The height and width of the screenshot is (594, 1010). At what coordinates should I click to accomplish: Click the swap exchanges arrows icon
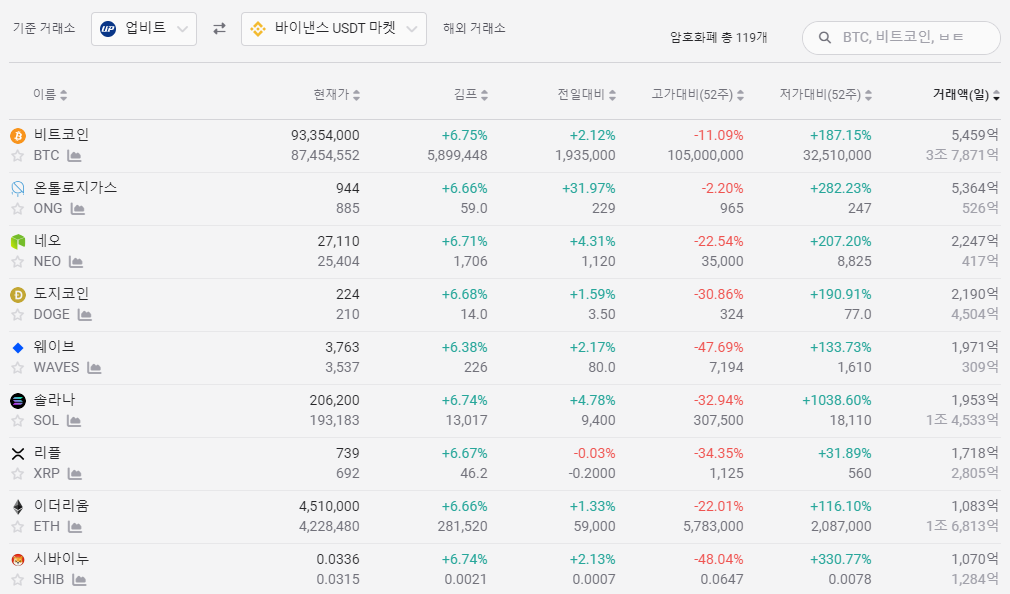click(219, 29)
